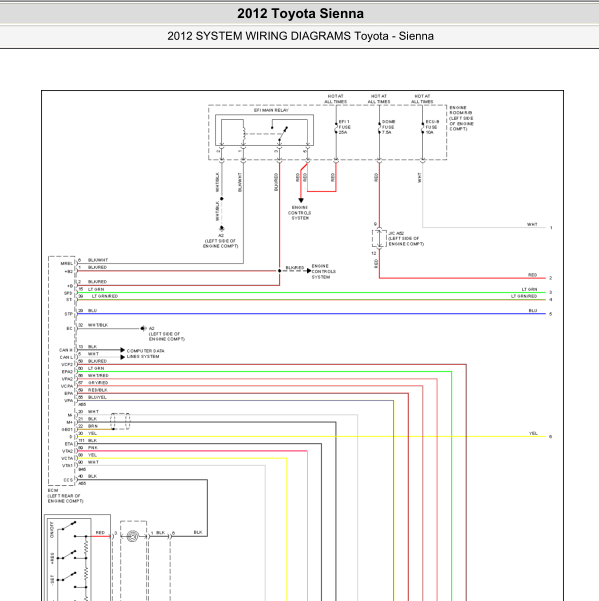Click the ON/OFF cruise switch contact
The height and width of the screenshot is (601, 599).
[69, 526]
